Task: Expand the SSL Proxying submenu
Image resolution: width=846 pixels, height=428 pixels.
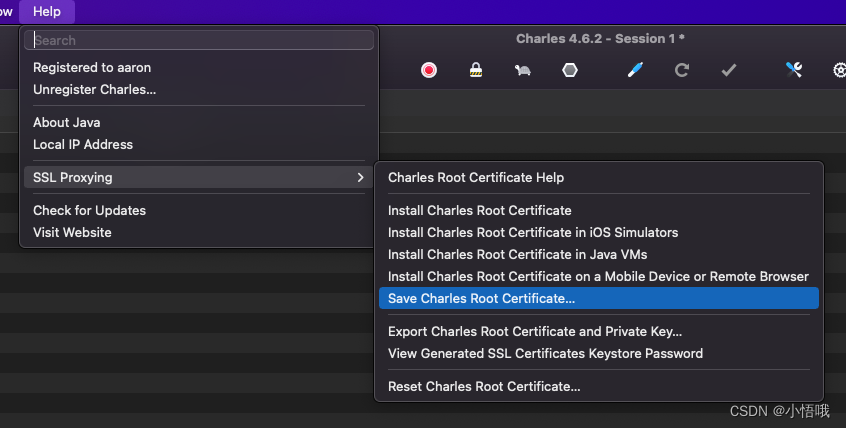Action: pyautogui.click(x=199, y=178)
